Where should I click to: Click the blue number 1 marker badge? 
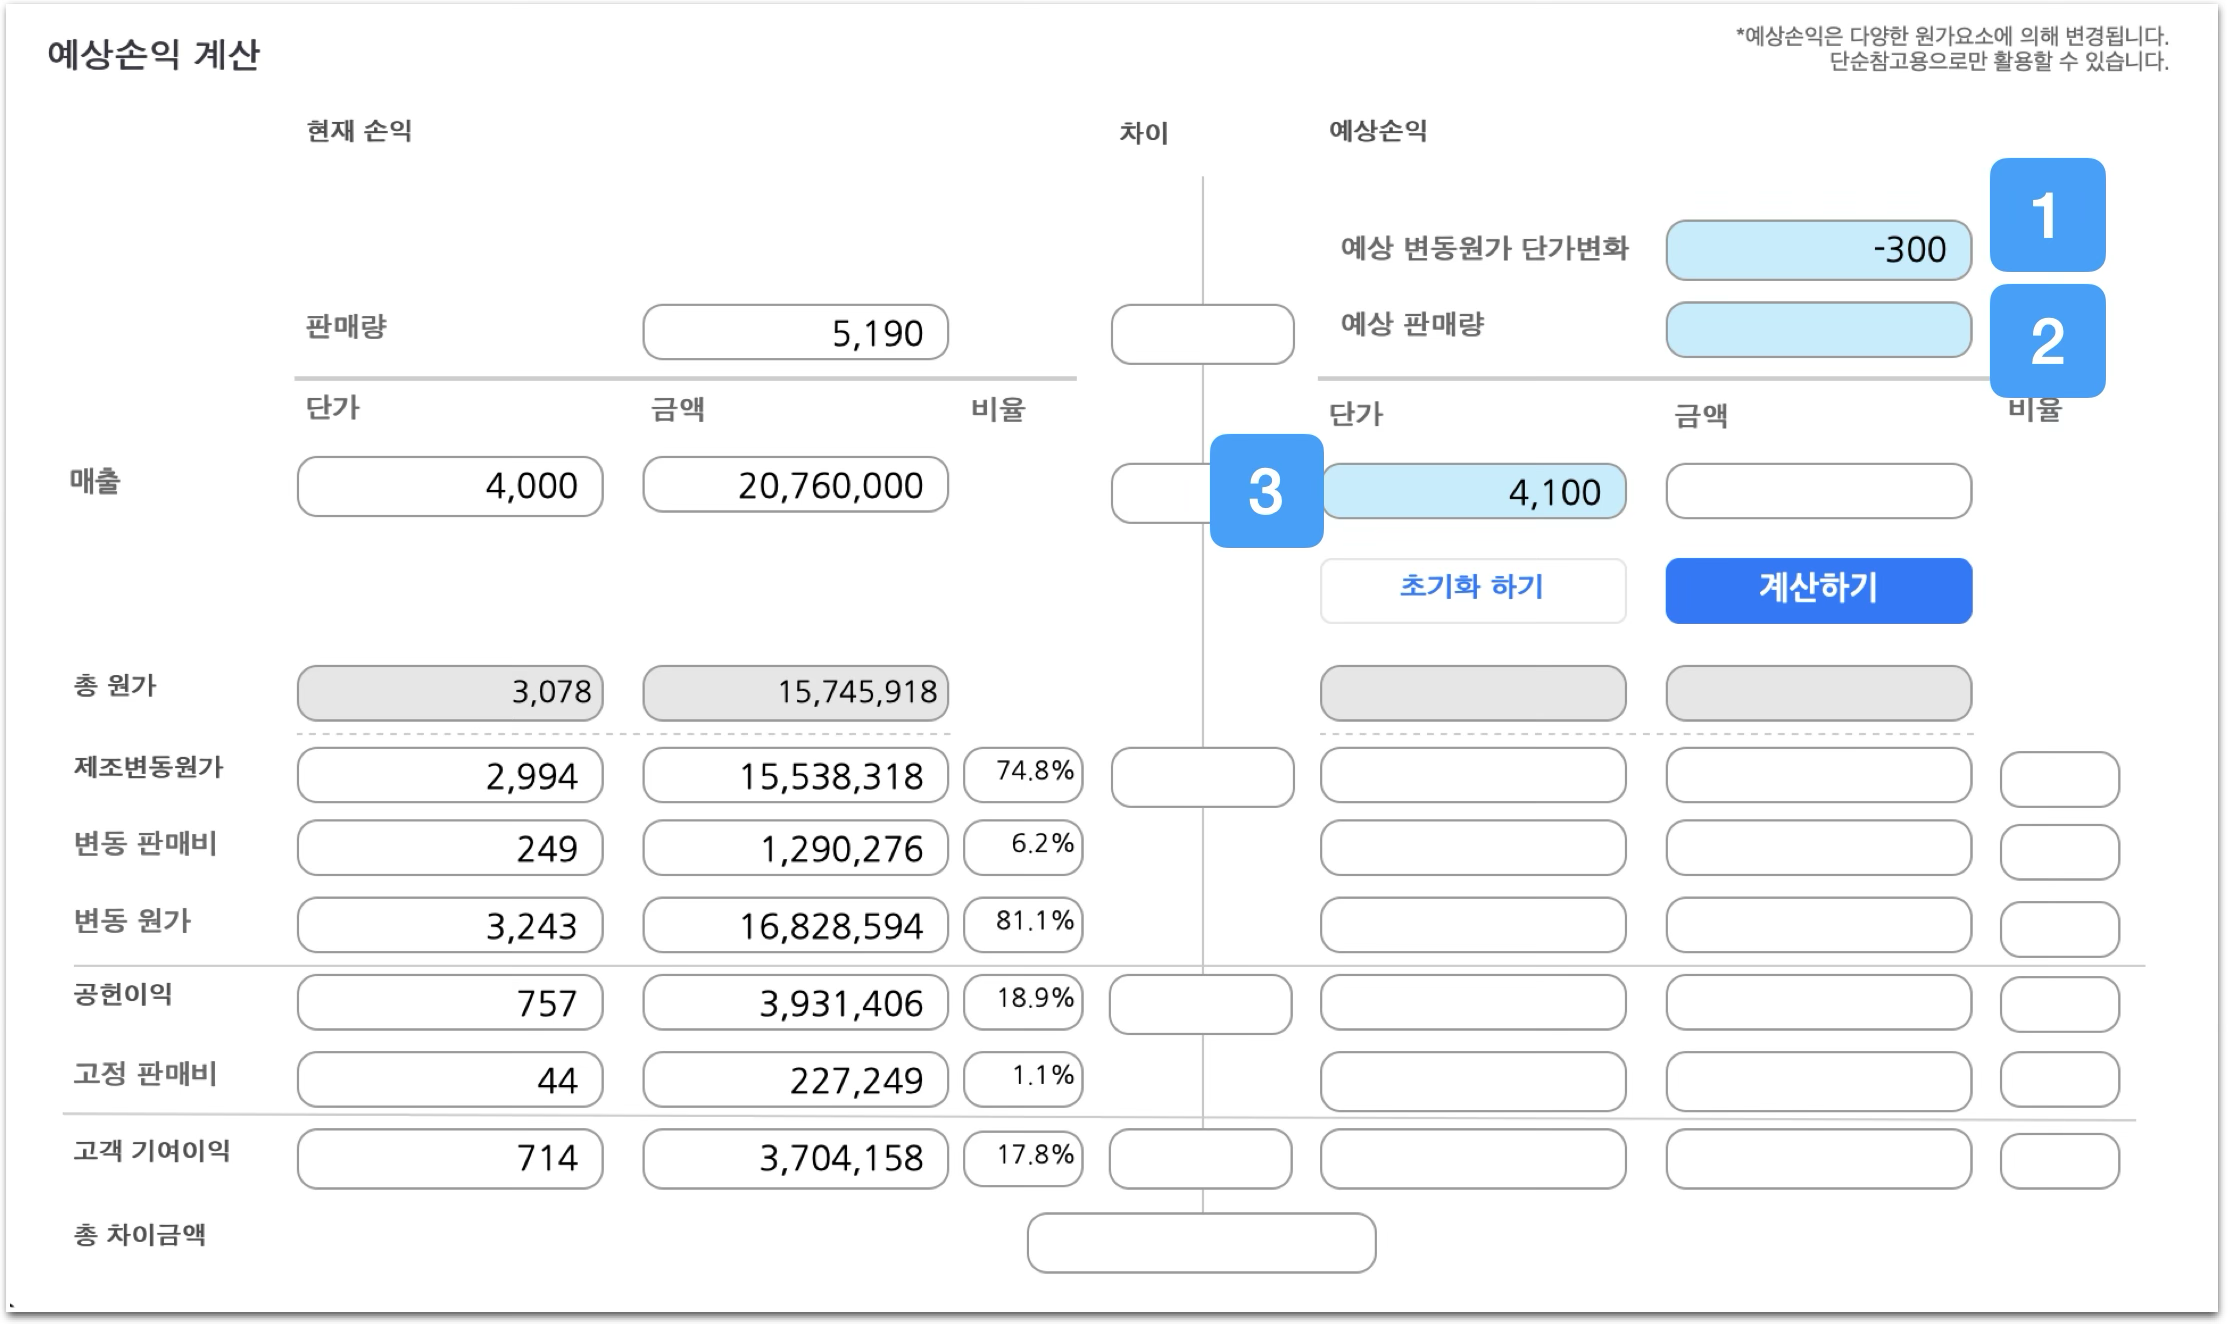pos(2046,215)
